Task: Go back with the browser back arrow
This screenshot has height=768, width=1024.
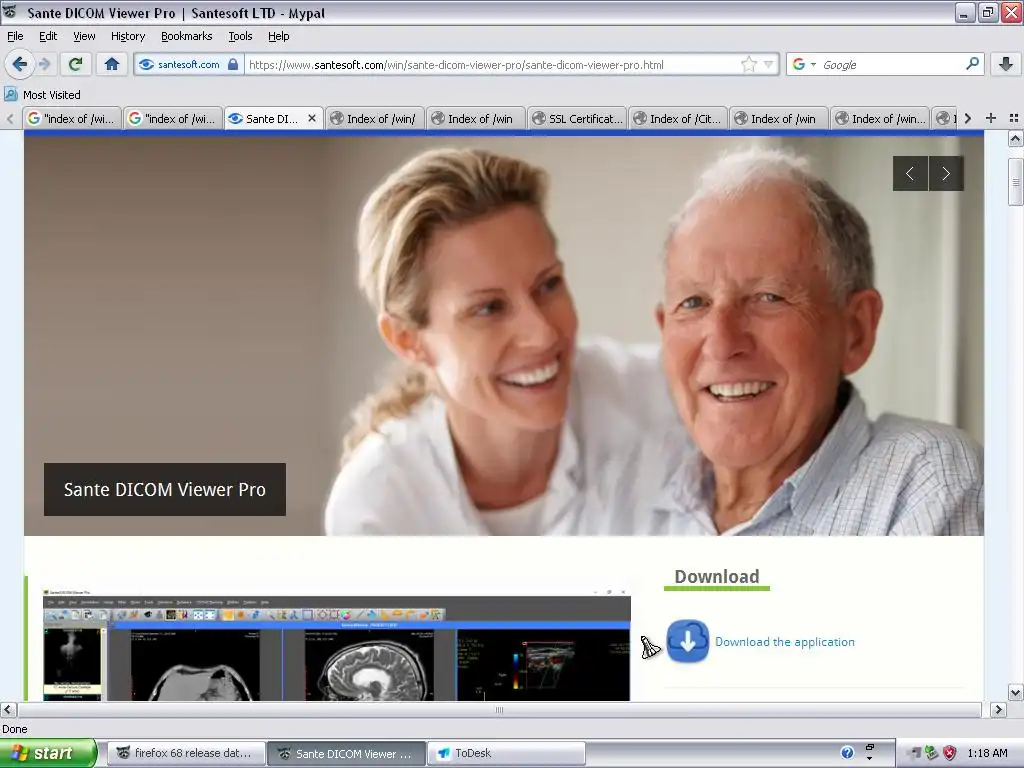Action: 19,64
